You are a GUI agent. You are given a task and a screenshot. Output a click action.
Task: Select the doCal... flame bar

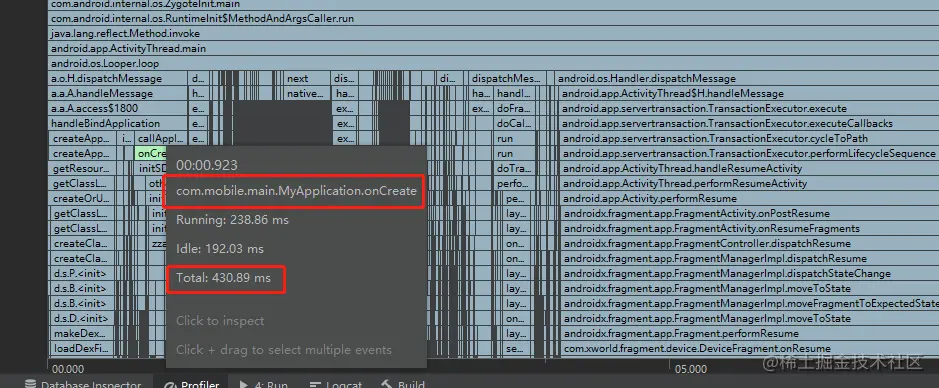click(x=515, y=123)
